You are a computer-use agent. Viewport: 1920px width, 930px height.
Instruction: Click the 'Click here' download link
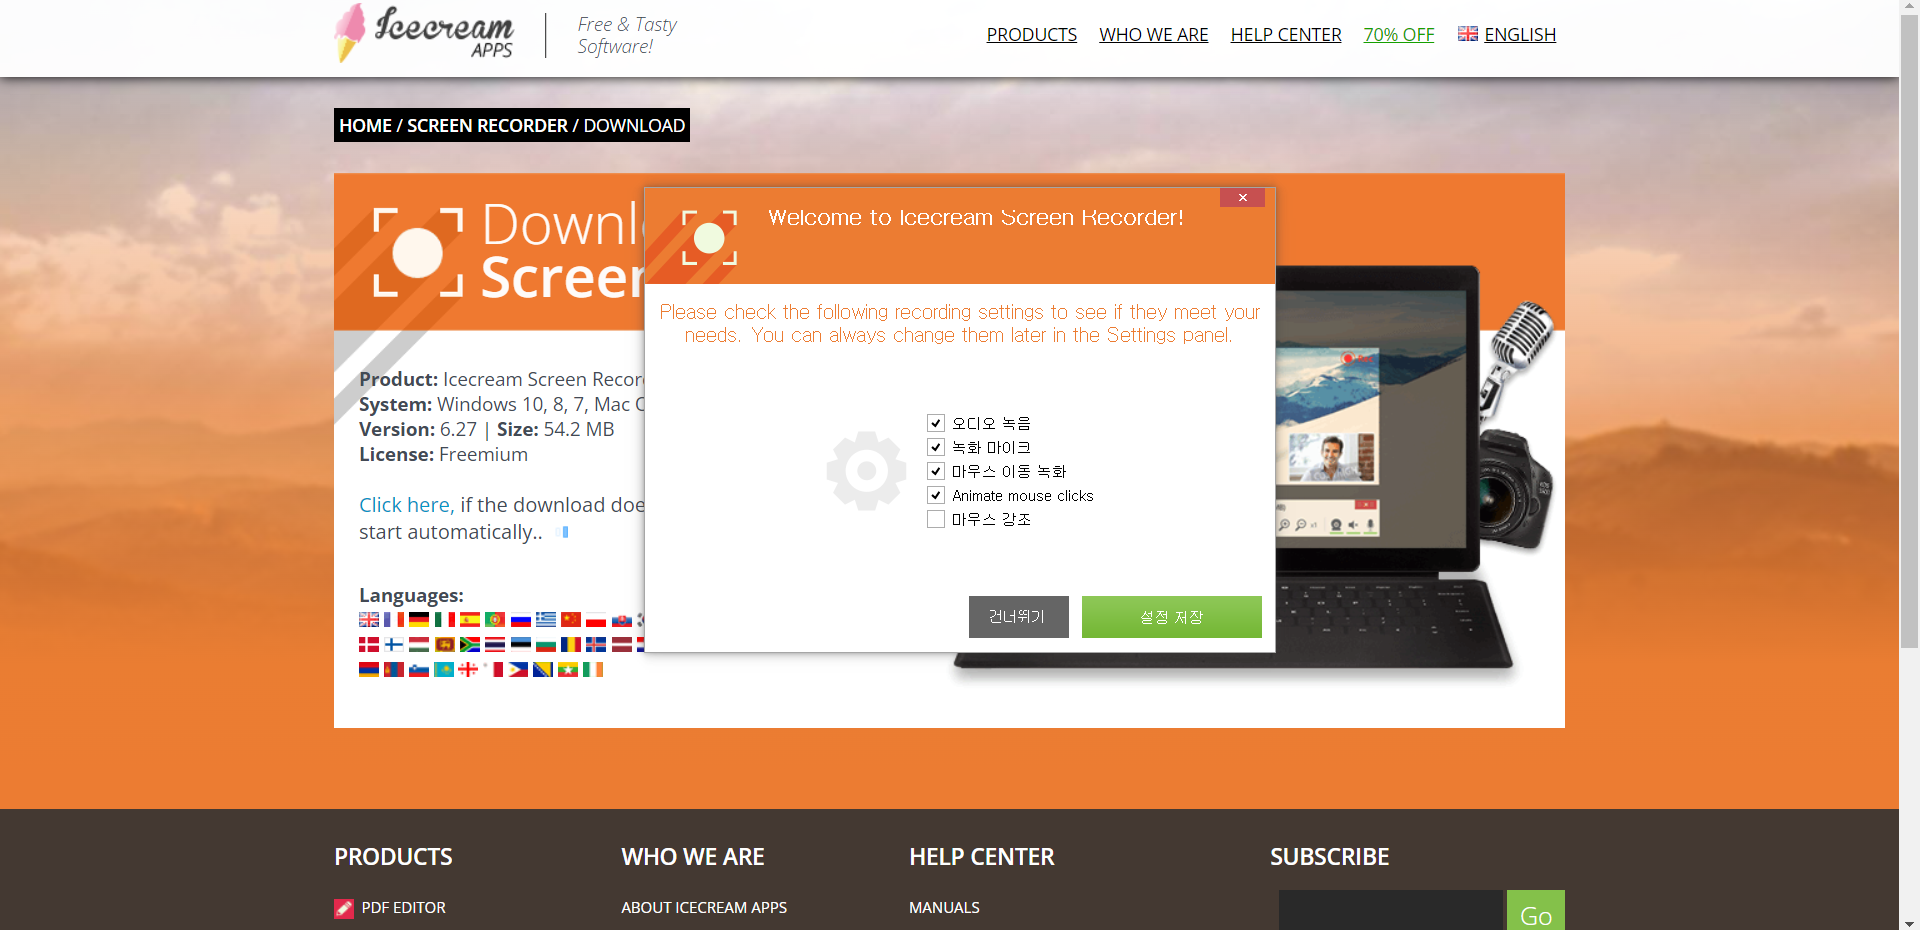(406, 505)
